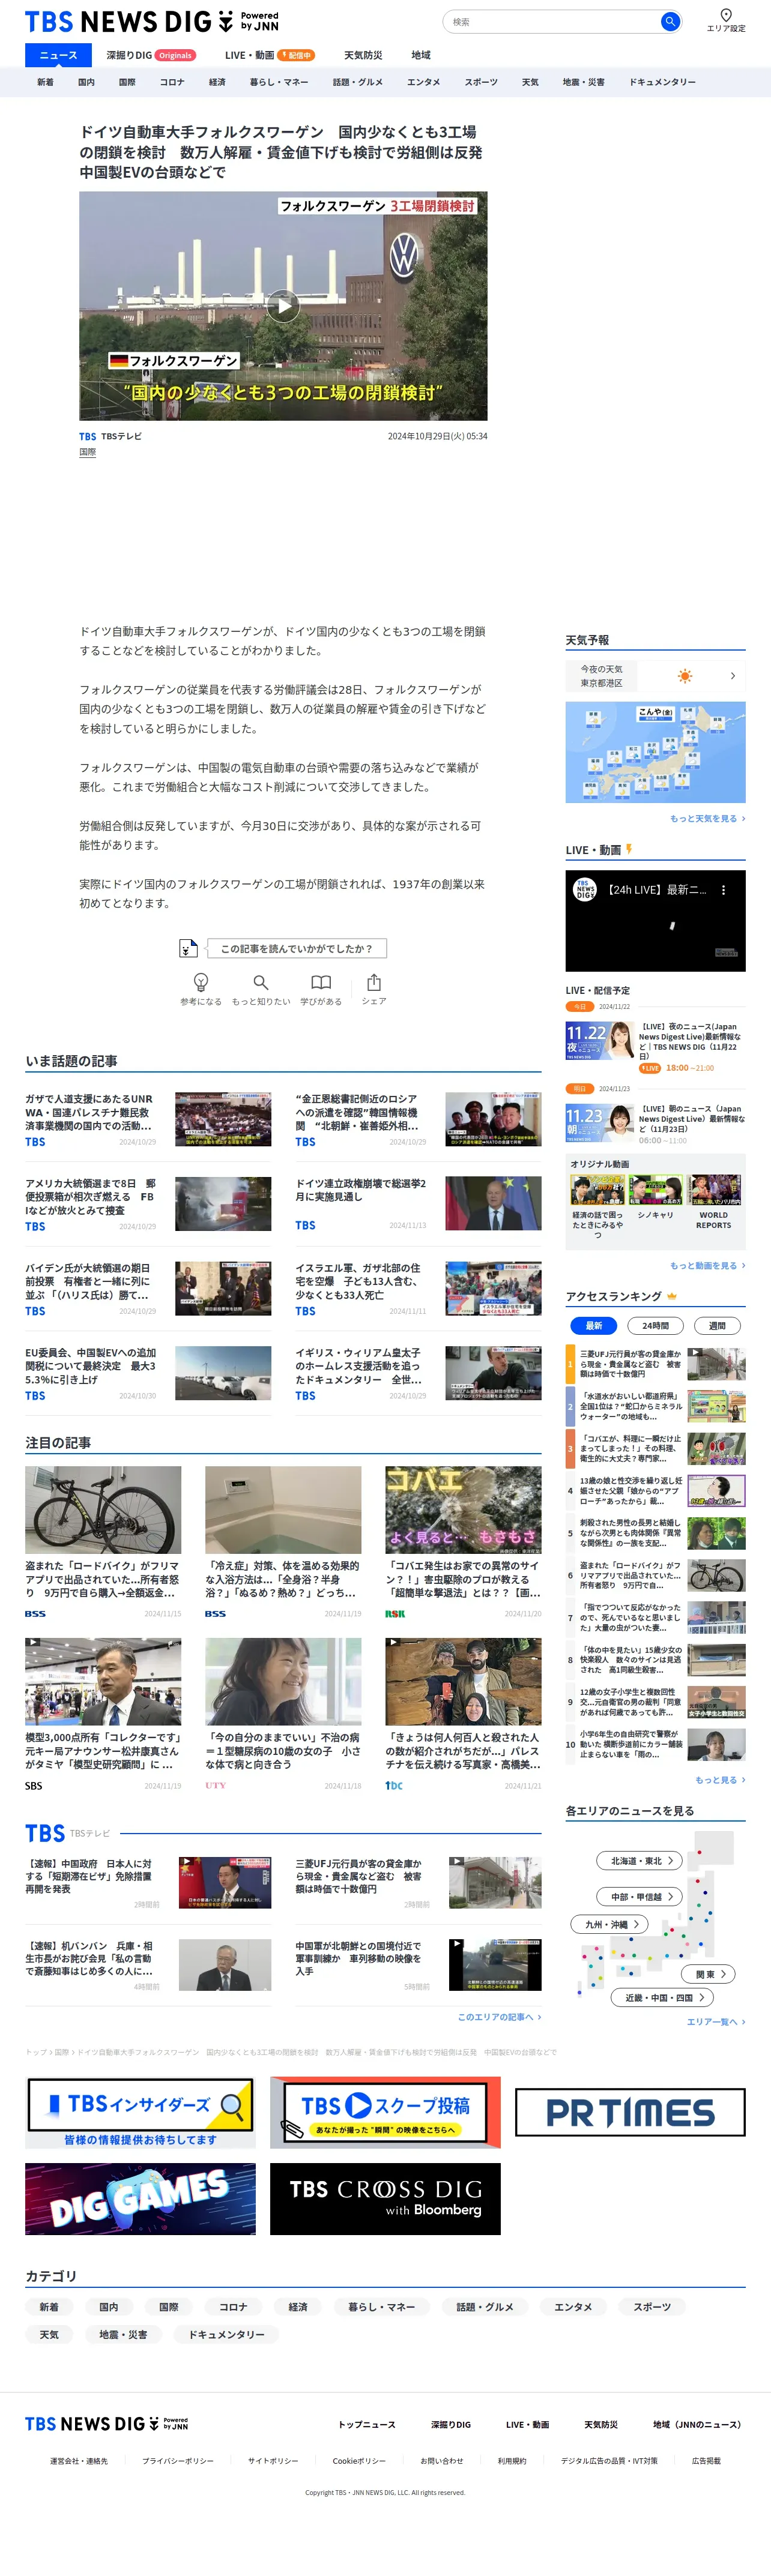Open お問い合わせ in the footer
Viewport: 771px width, 2576px height.
point(442,2460)
